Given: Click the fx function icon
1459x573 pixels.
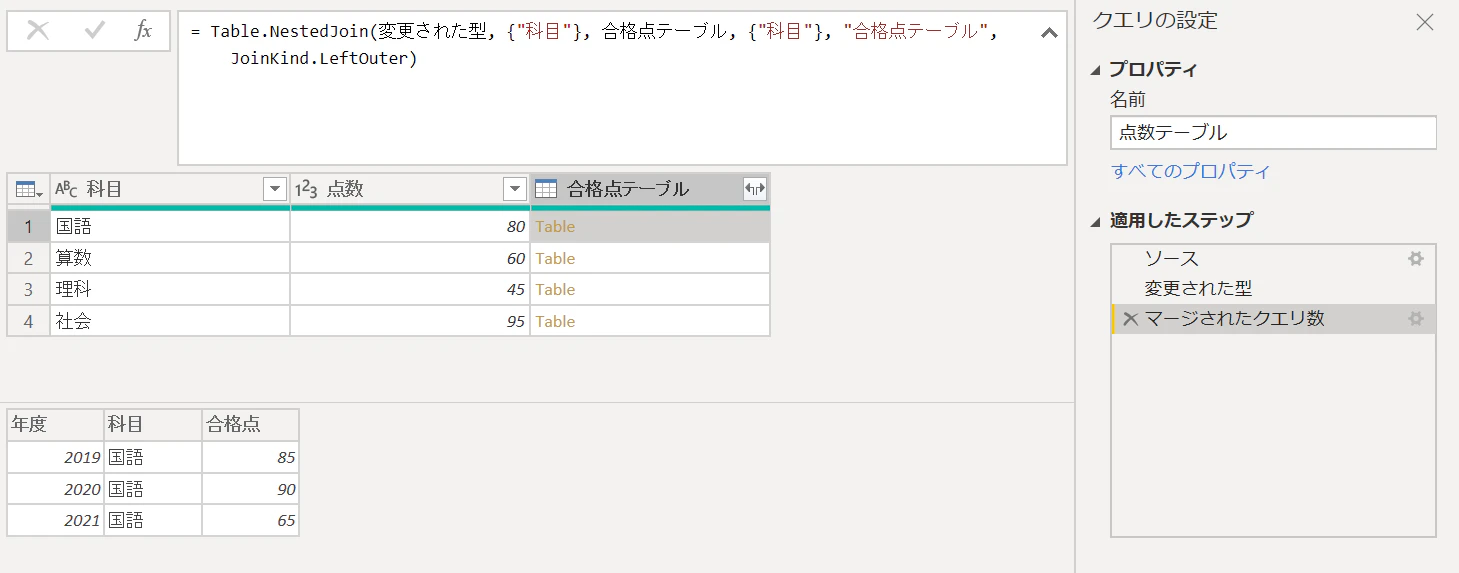Looking at the screenshot, I should click(143, 31).
